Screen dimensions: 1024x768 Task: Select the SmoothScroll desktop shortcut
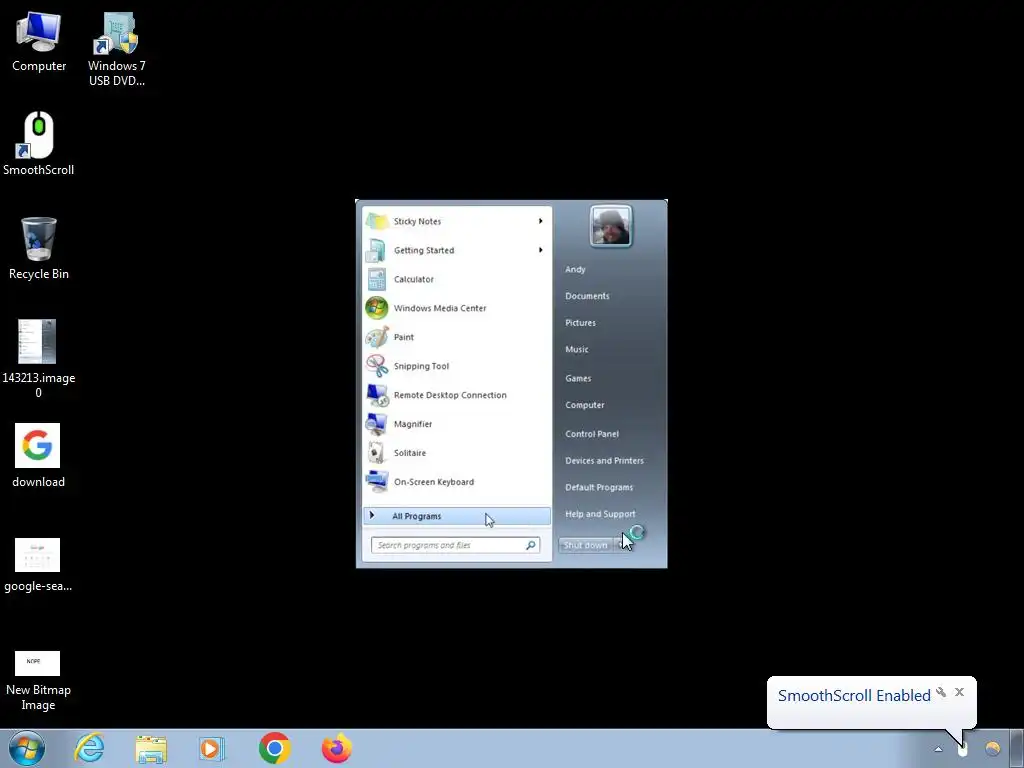click(x=39, y=144)
